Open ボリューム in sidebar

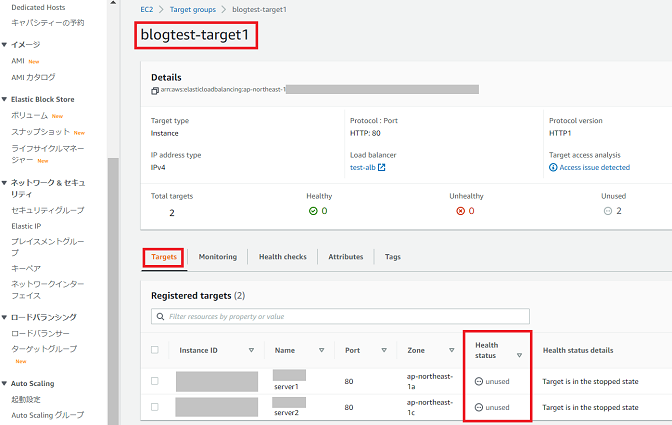[30, 115]
